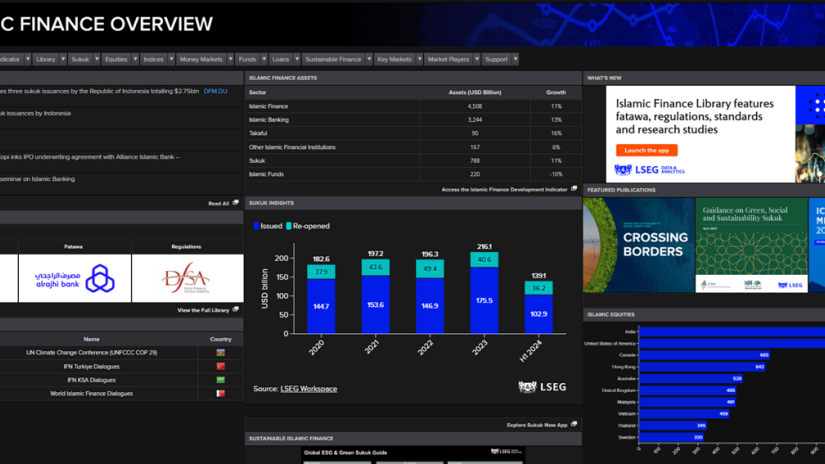Open the Loans menu
The image size is (825, 464).
(281, 59)
